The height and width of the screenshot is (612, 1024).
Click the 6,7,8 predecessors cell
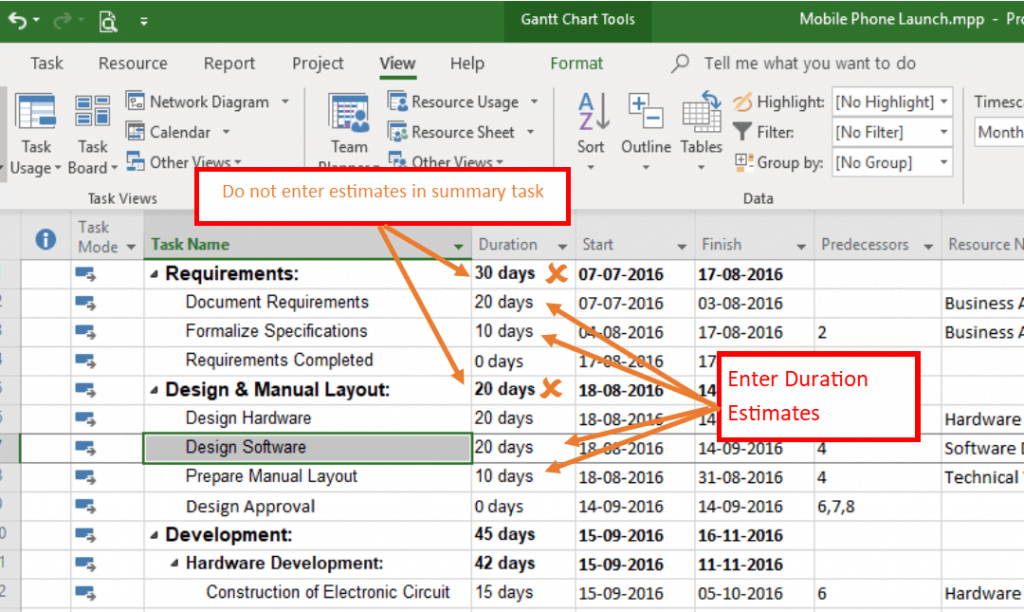pos(878,507)
